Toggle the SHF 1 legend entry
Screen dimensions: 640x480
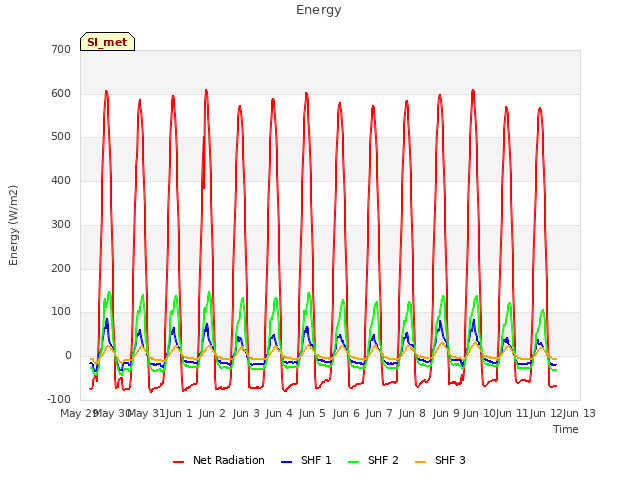click(x=306, y=460)
